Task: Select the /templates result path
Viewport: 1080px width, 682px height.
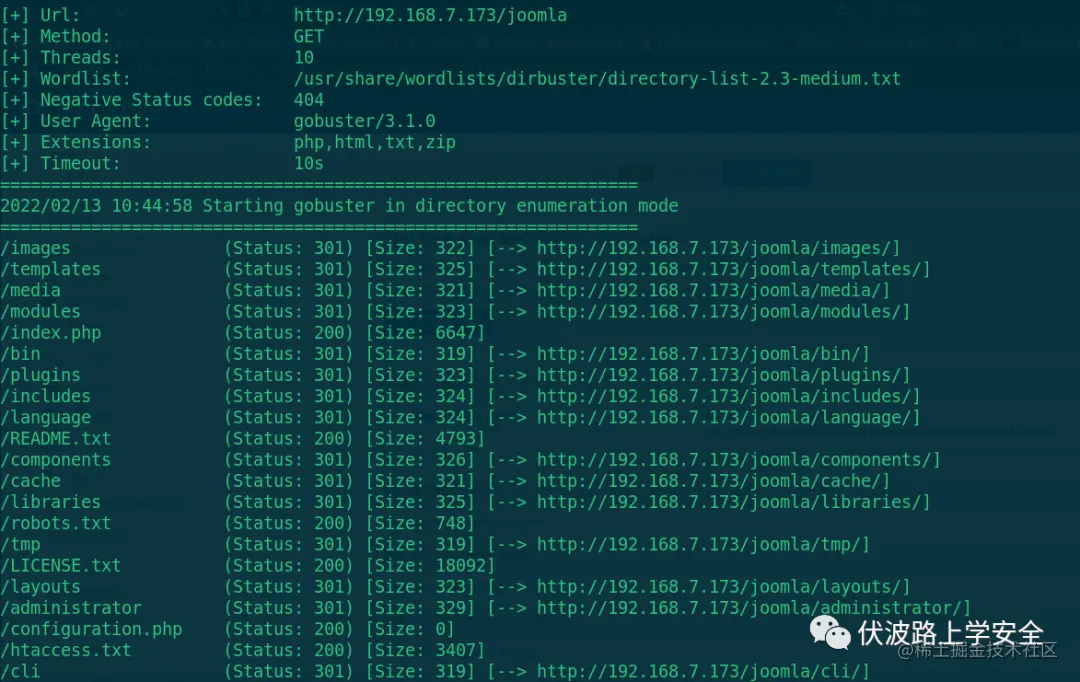Action: (50, 269)
